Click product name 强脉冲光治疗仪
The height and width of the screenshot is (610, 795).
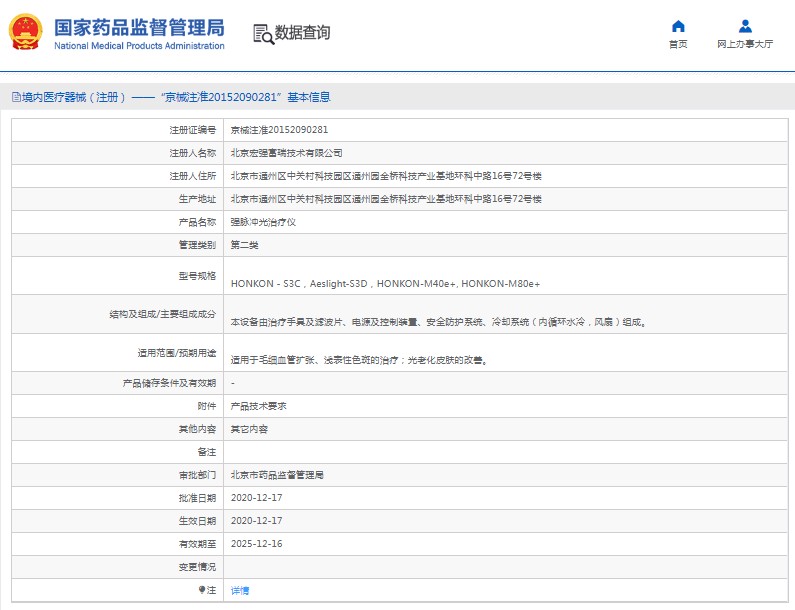[x=263, y=222]
